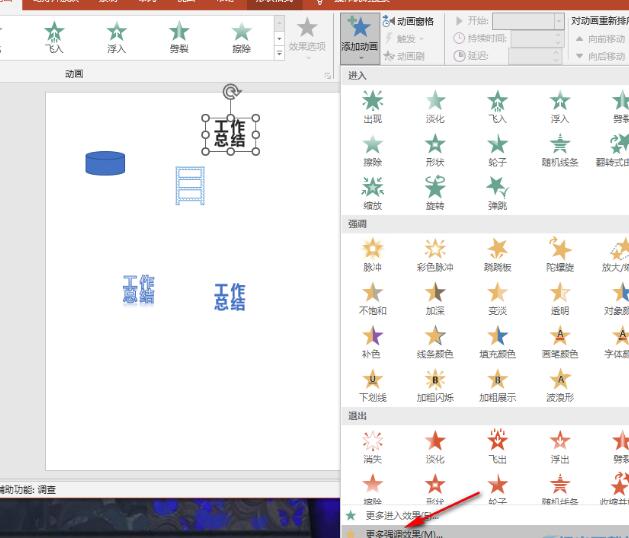Increase the 延迟 spinner value
Viewport: 629px width, 538px height.
556,52
